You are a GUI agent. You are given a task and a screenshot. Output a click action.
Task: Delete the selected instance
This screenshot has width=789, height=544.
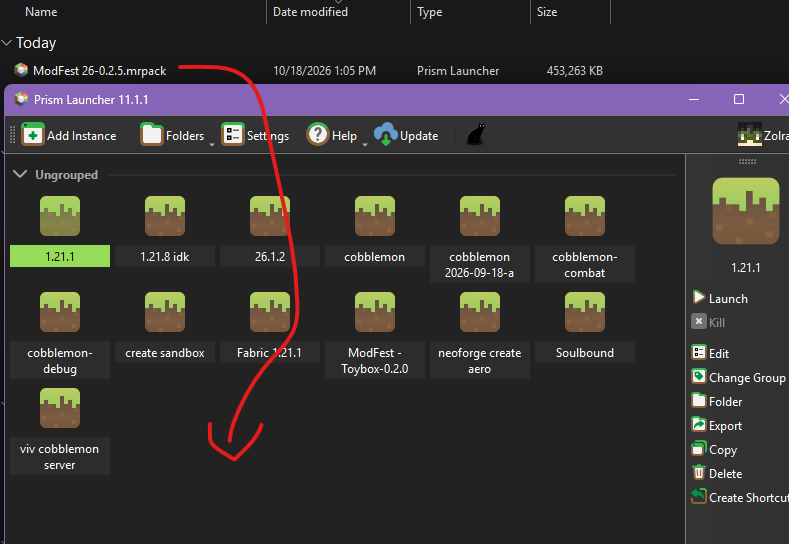[717, 474]
